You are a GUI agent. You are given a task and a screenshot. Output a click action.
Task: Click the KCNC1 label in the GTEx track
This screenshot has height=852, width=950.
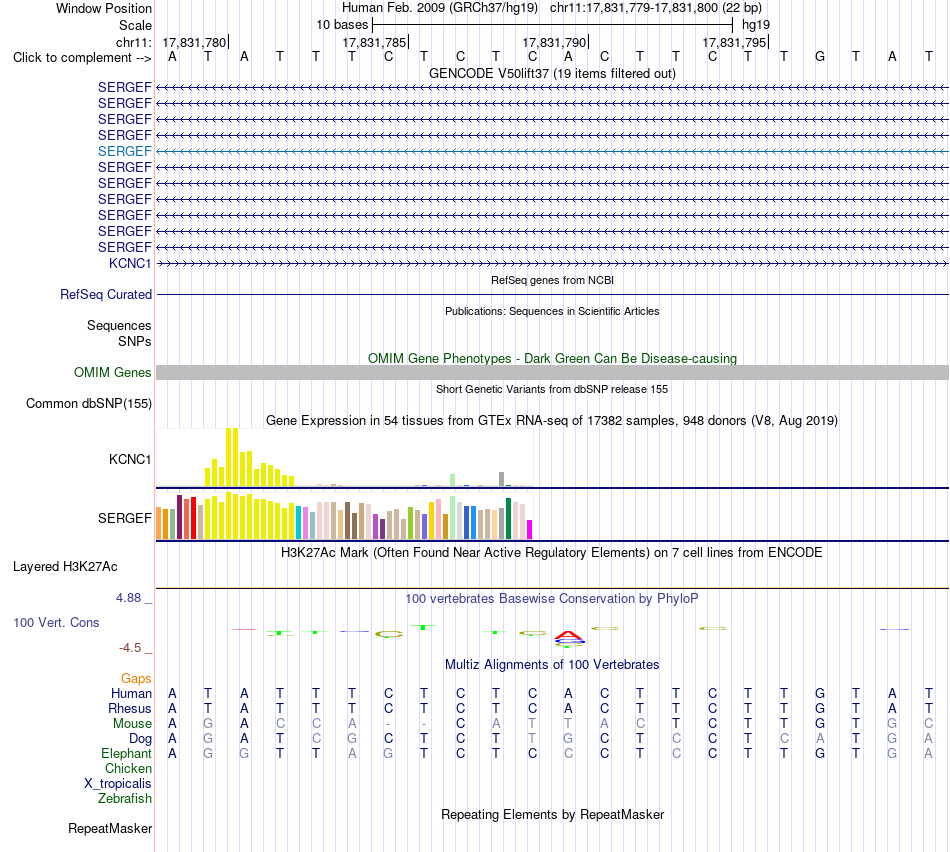(130, 459)
